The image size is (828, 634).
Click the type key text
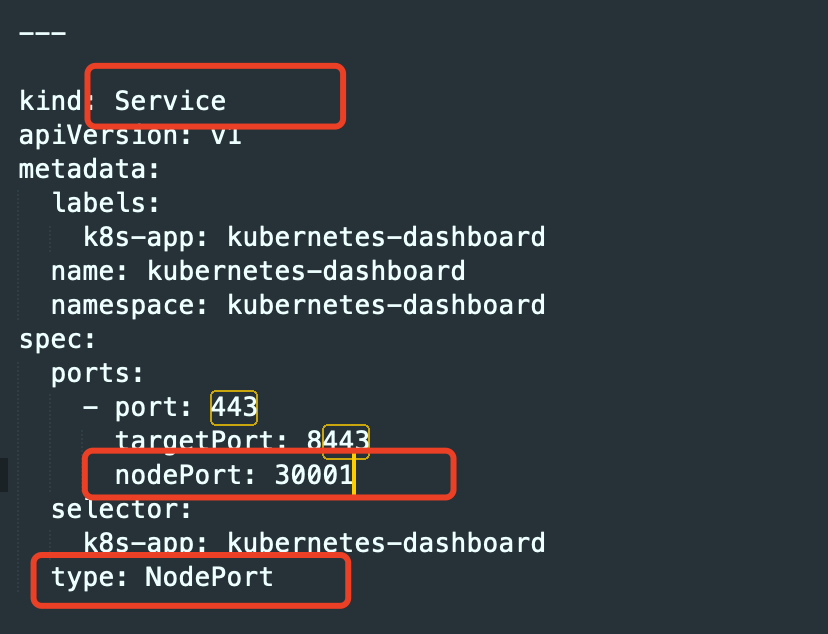(x=90, y=578)
